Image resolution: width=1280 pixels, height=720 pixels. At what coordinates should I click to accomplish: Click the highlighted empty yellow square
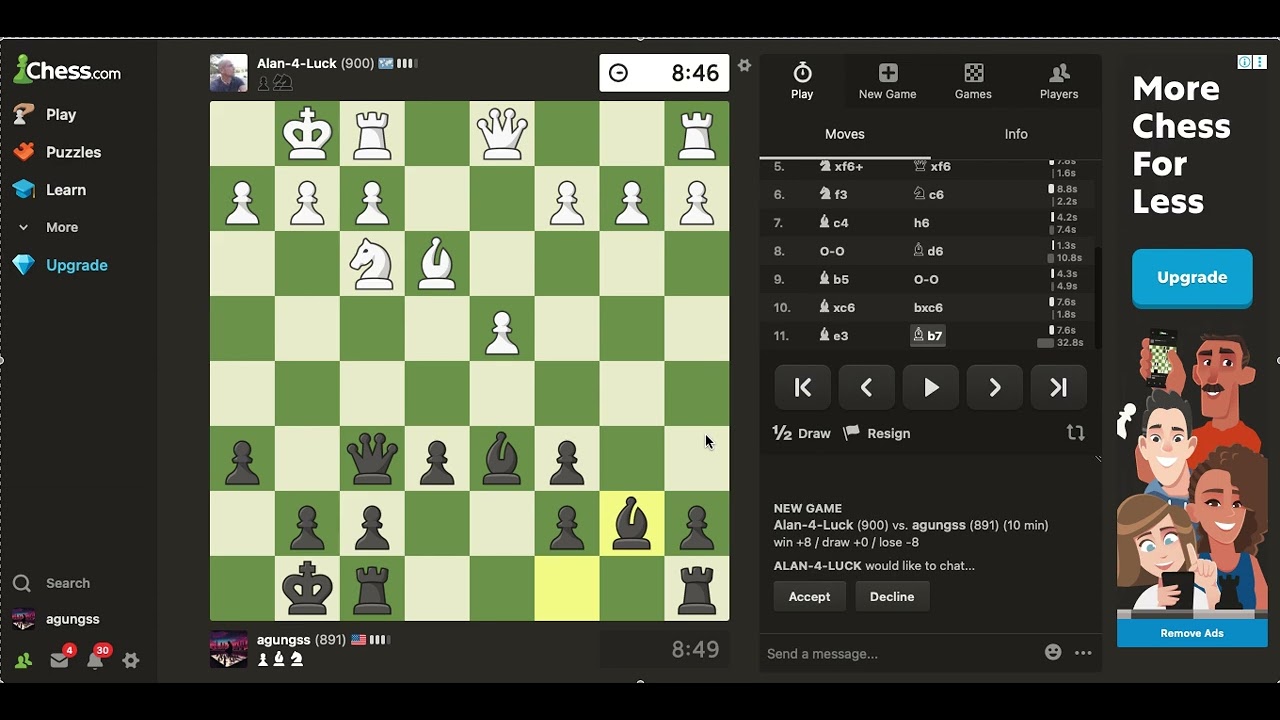[x=567, y=589]
